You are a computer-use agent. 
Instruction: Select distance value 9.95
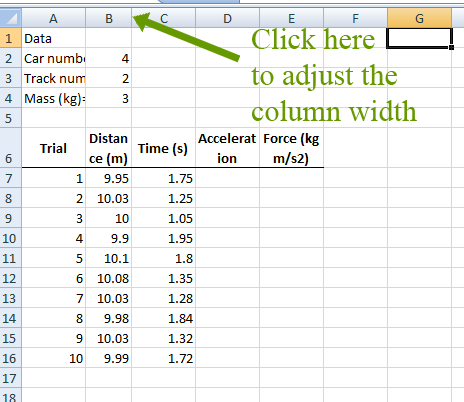[109, 178]
